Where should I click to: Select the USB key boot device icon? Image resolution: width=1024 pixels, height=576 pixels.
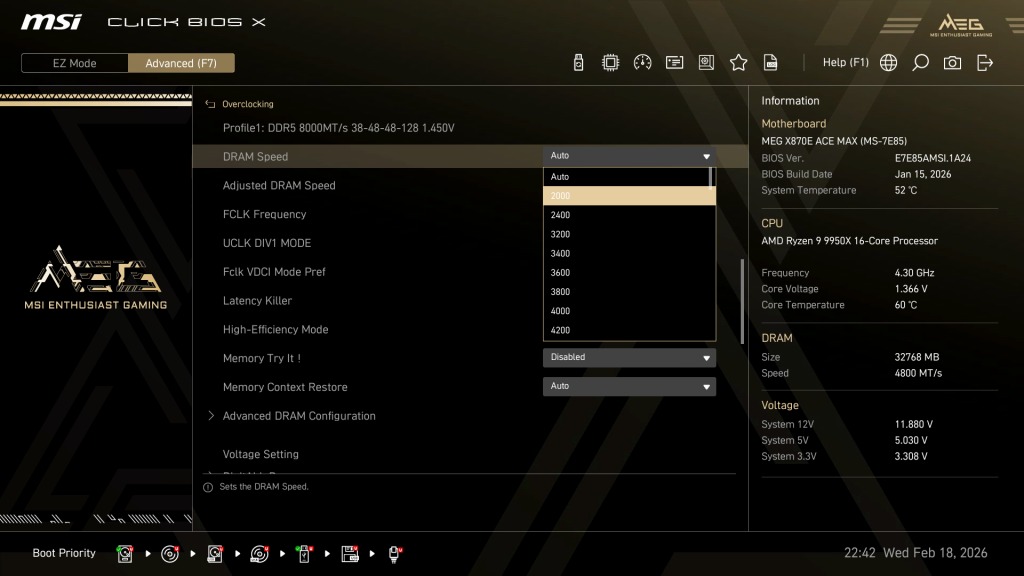pos(304,554)
